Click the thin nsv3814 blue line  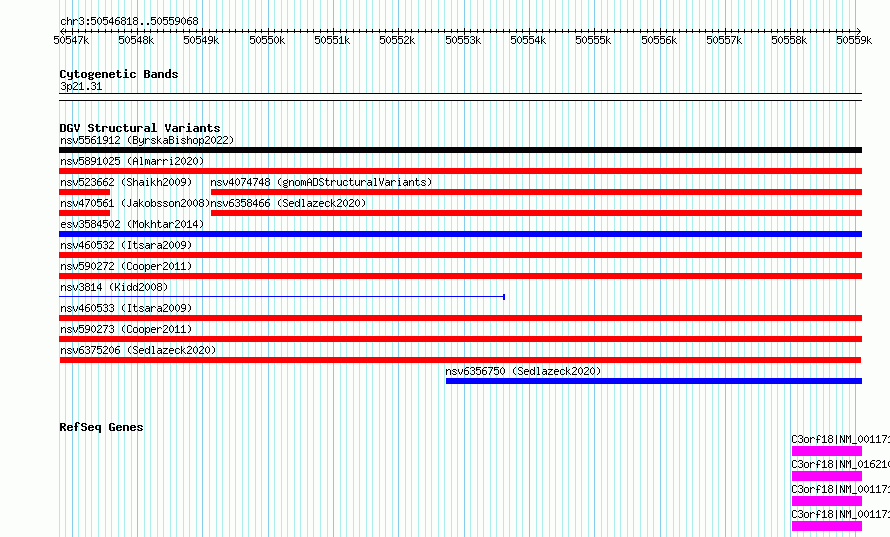coord(282,297)
